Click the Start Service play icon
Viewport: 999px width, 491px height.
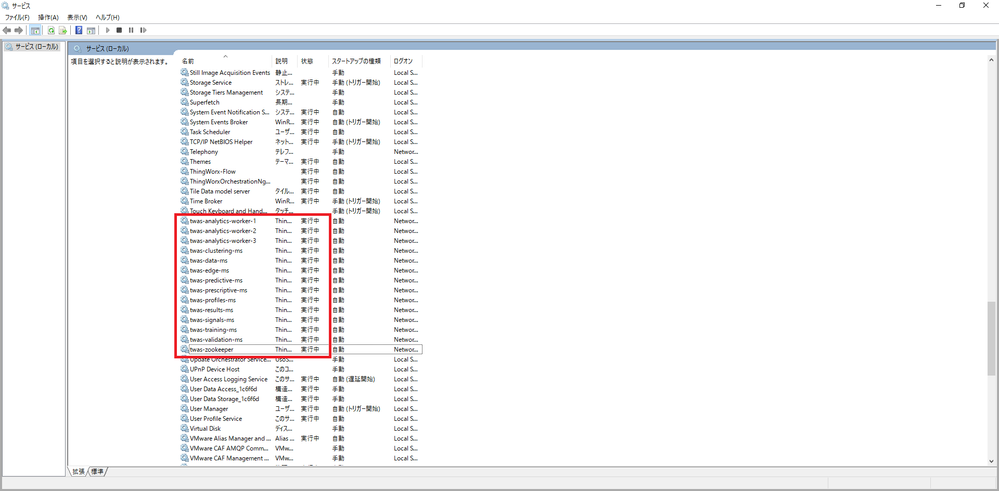[108, 30]
